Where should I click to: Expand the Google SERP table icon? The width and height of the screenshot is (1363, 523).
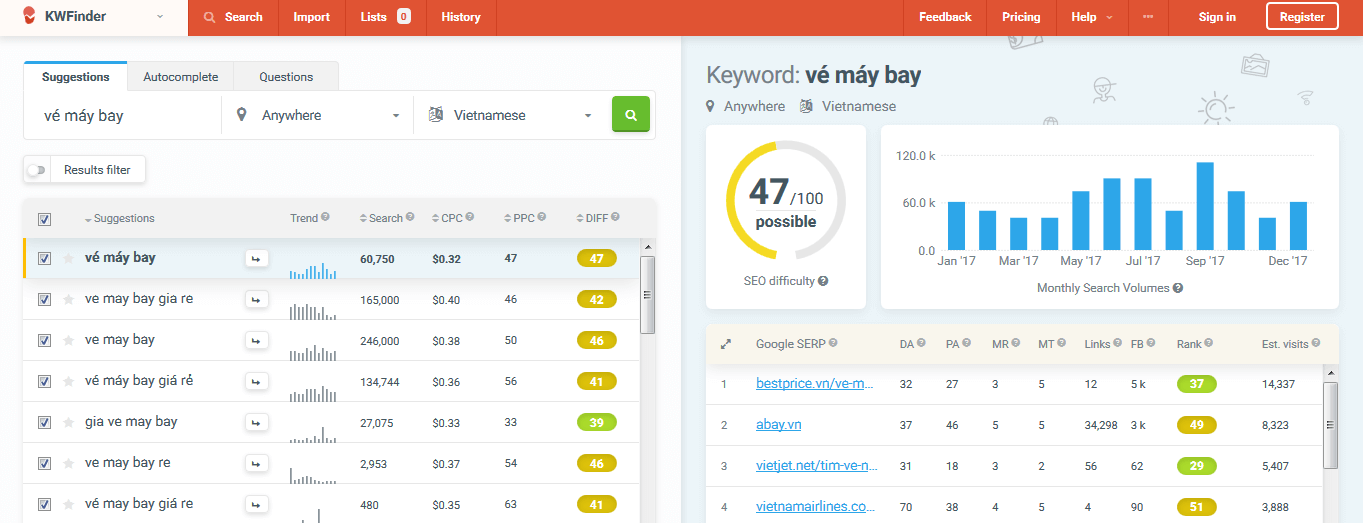726,344
